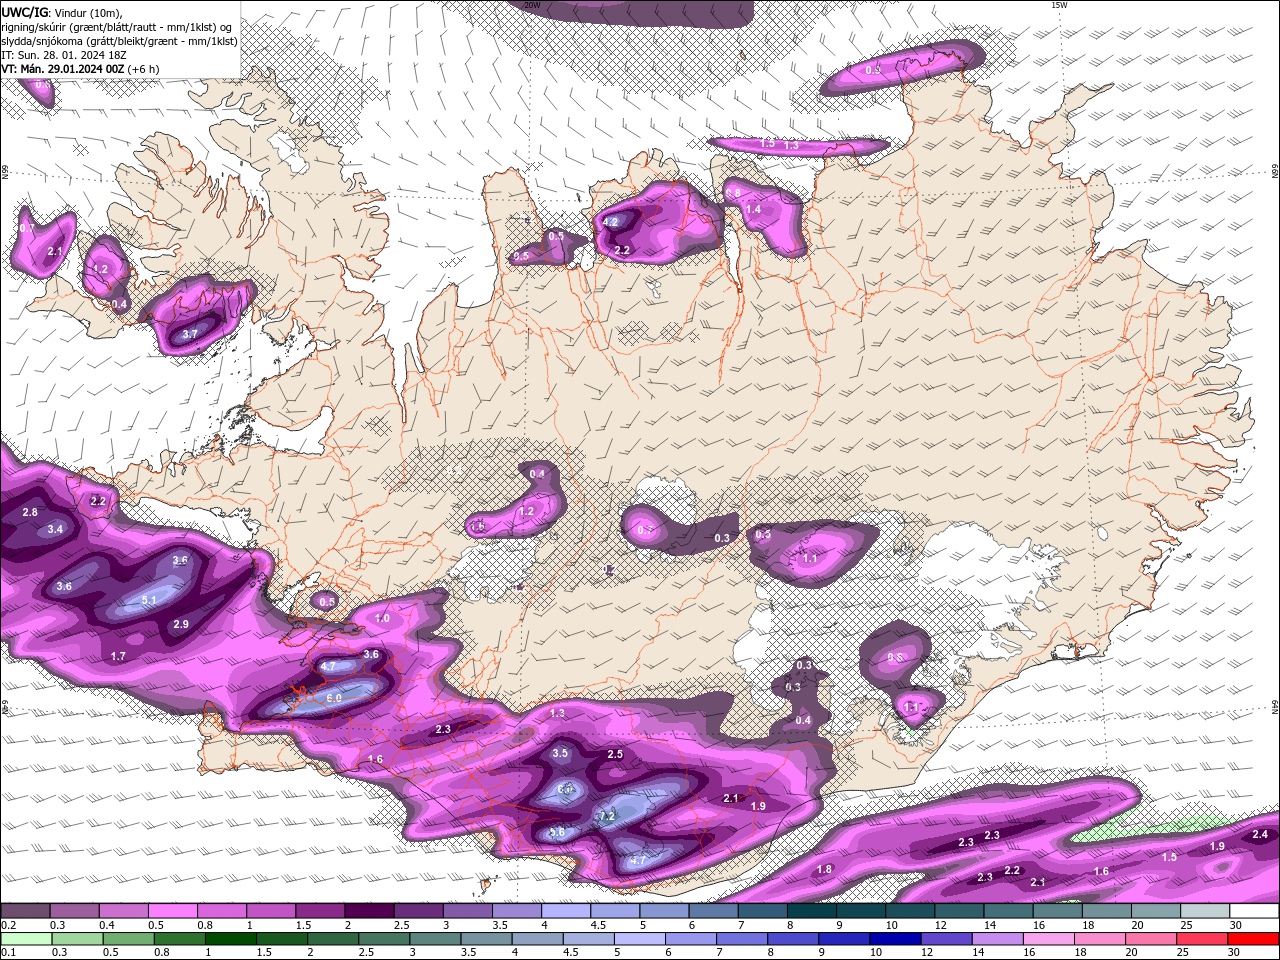Click the 6.0 precipitation value on the map
The height and width of the screenshot is (960, 1280).
pyautogui.click(x=334, y=698)
